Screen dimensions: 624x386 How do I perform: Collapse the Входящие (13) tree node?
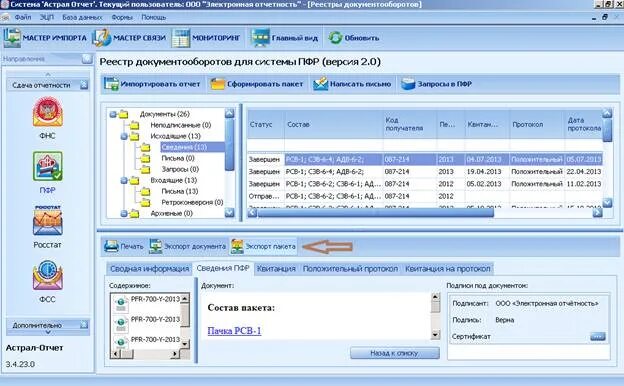click(x=124, y=181)
